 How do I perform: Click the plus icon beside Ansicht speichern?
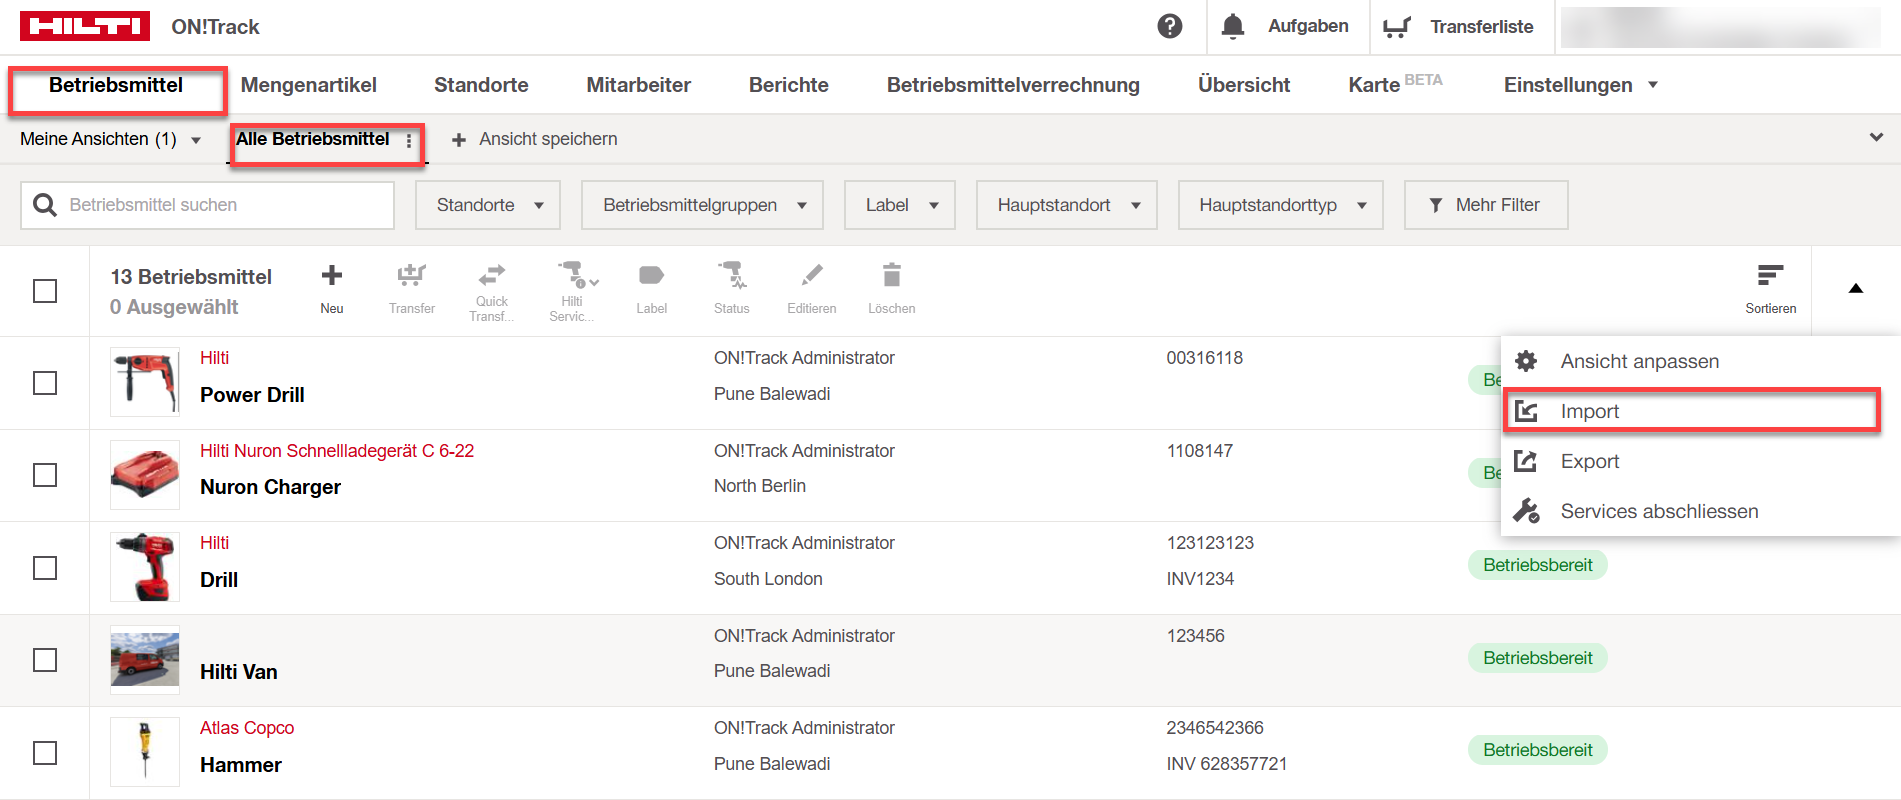[x=459, y=140]
